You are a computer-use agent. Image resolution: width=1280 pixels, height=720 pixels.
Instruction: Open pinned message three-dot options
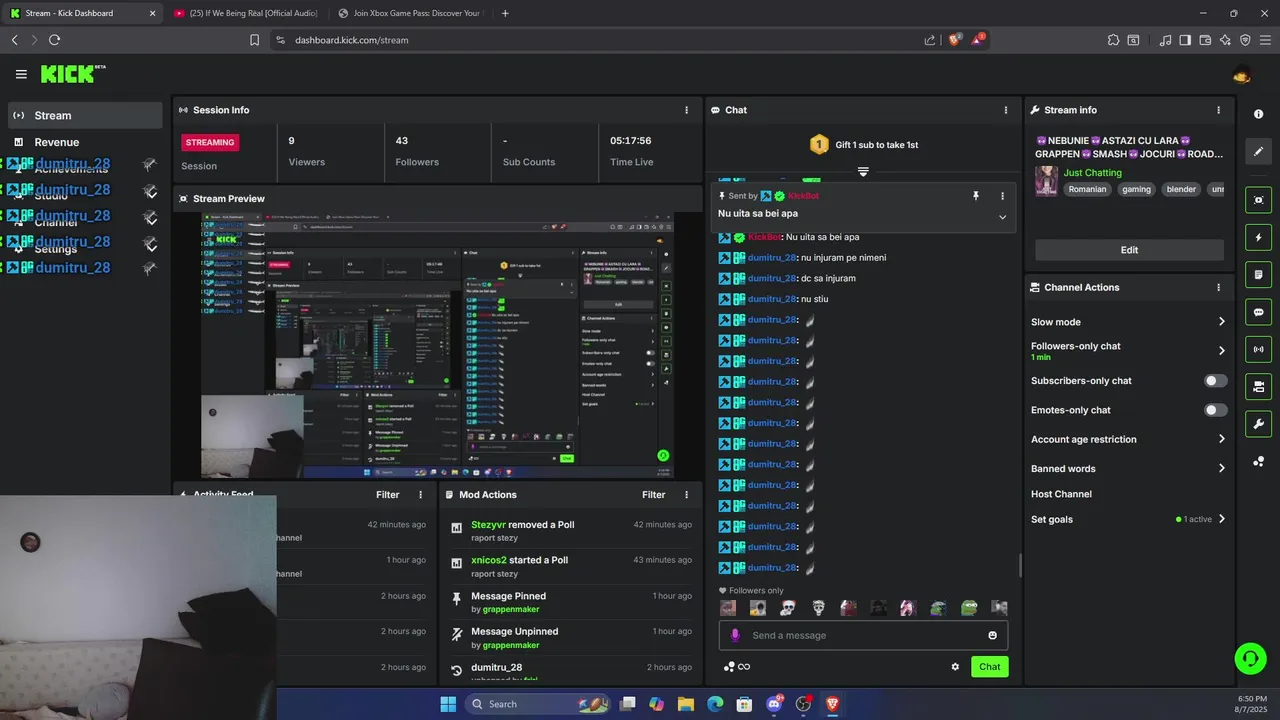pos(1002,196)
